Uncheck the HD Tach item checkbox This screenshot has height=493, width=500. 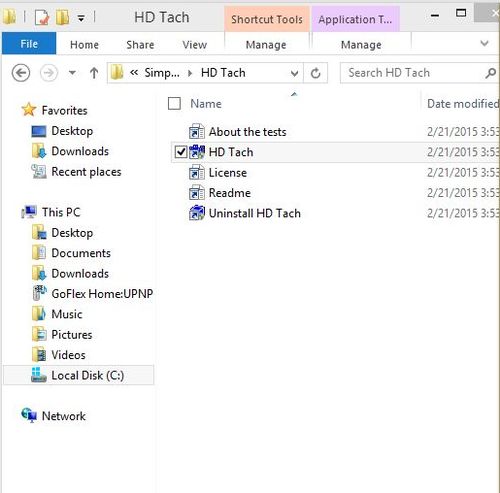click(181, 152)
